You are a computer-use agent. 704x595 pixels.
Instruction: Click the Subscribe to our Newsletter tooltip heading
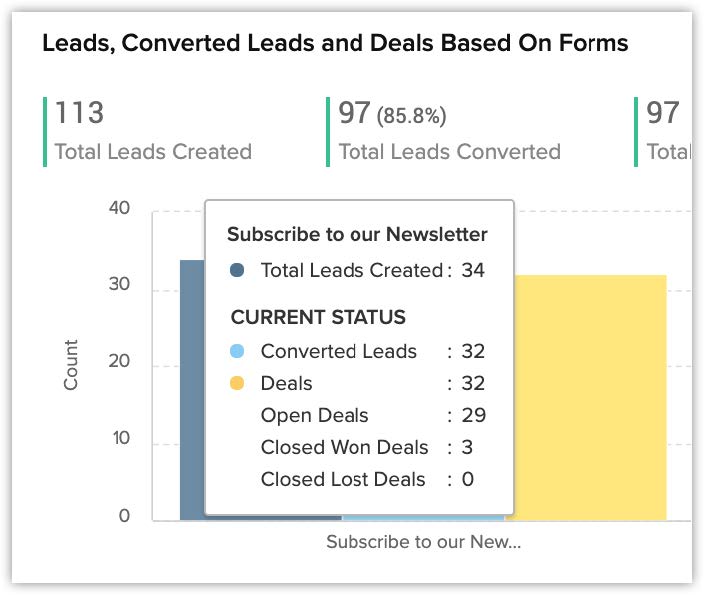click(x=357, y=235)
